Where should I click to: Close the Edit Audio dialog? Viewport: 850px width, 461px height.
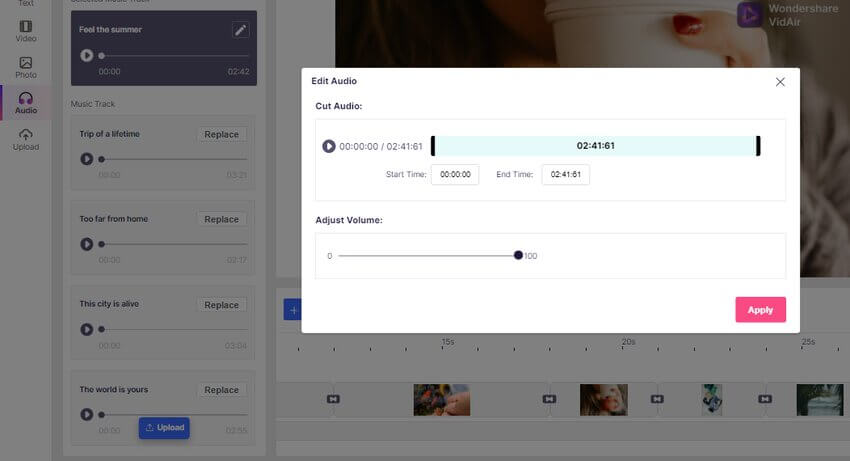coord(780,82)
